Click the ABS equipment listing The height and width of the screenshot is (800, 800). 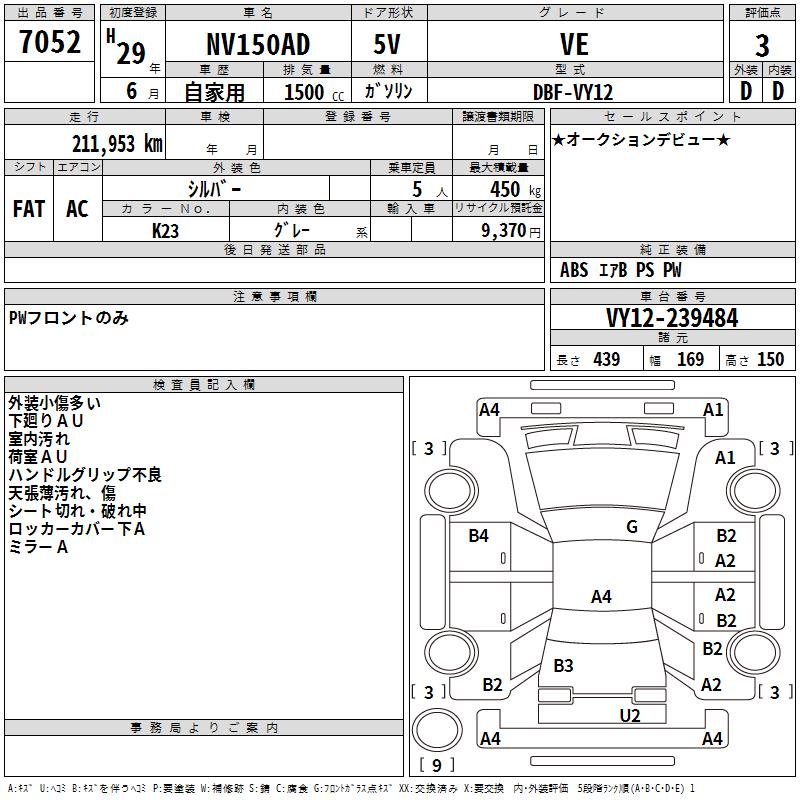(574, 270)
